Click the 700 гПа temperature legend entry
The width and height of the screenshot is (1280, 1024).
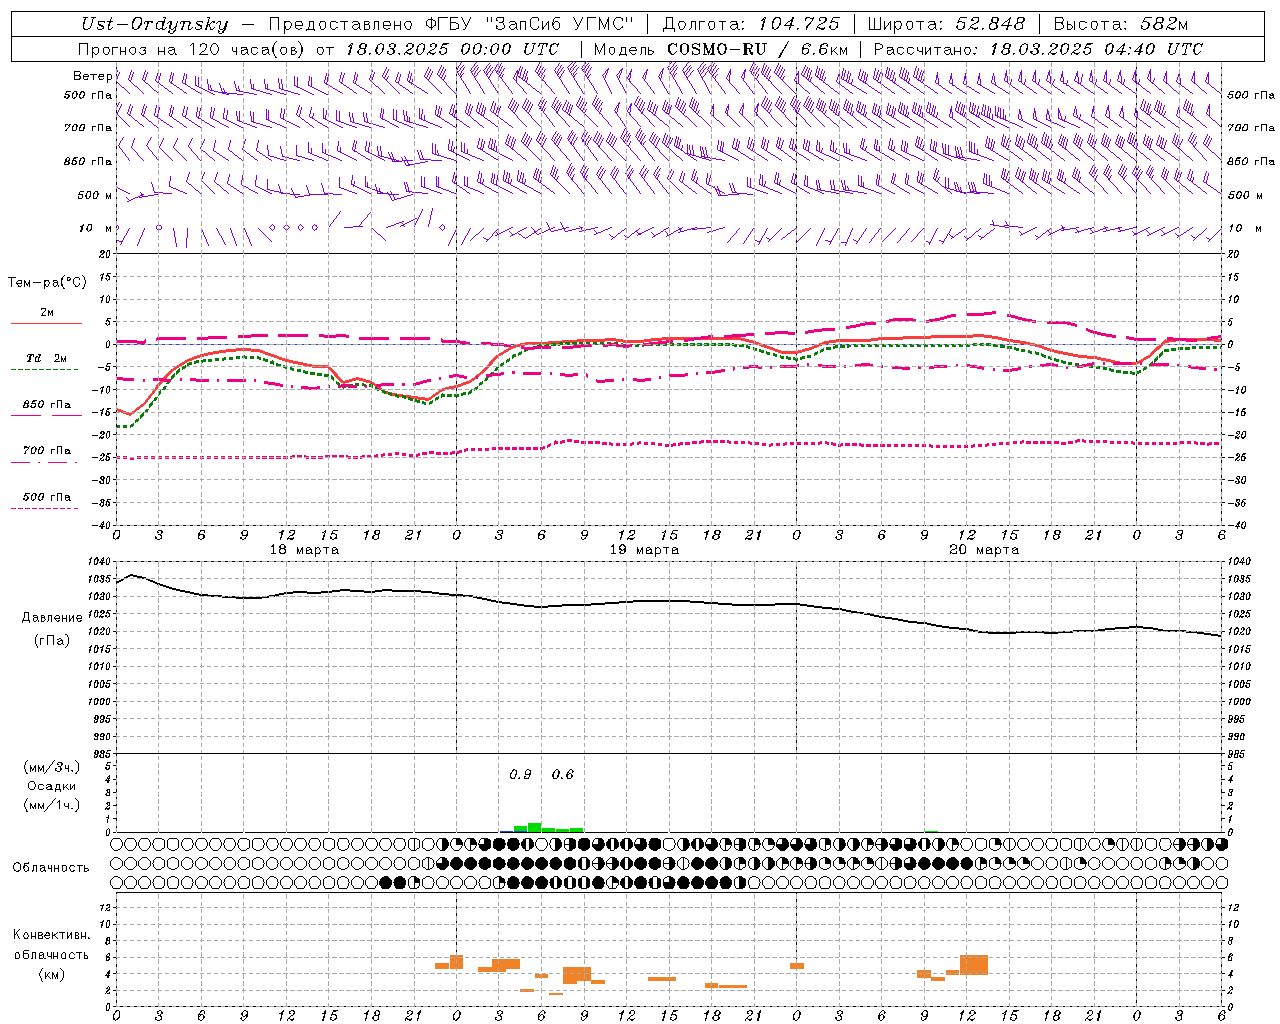[47, 451]
